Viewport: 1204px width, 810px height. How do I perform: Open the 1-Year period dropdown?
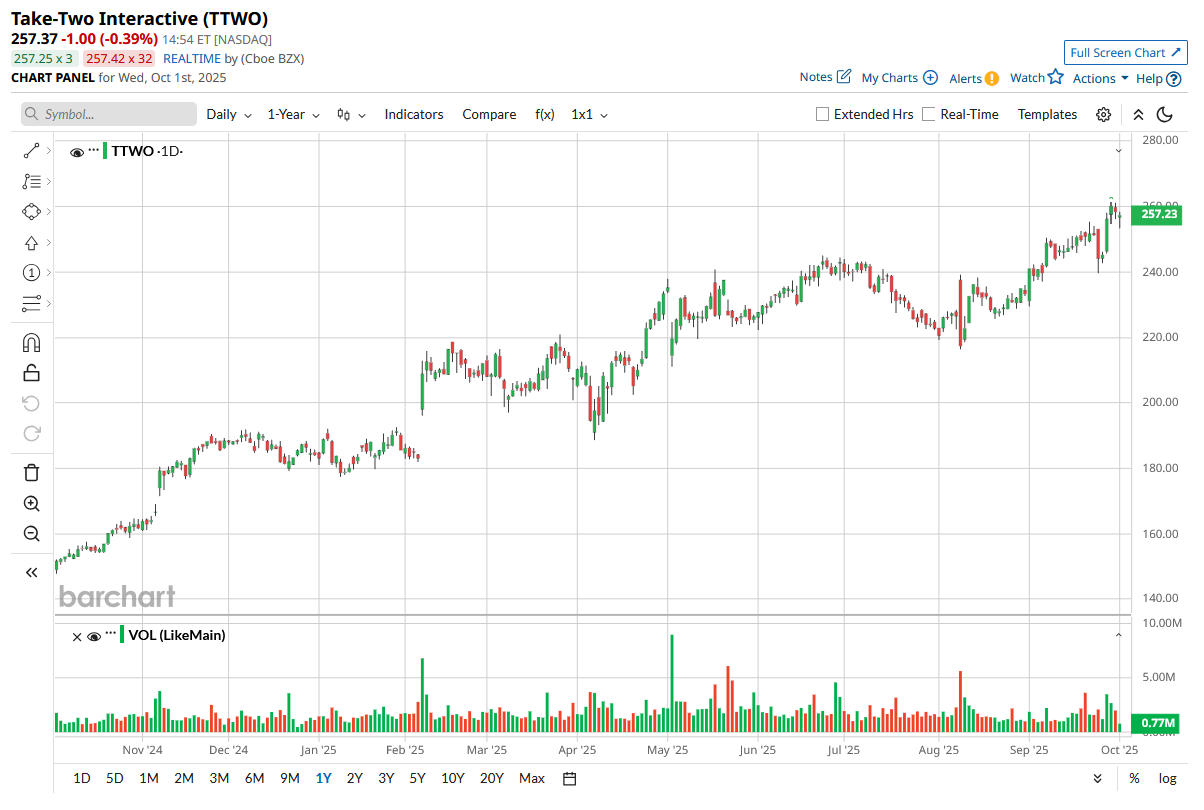click(293, 114)
